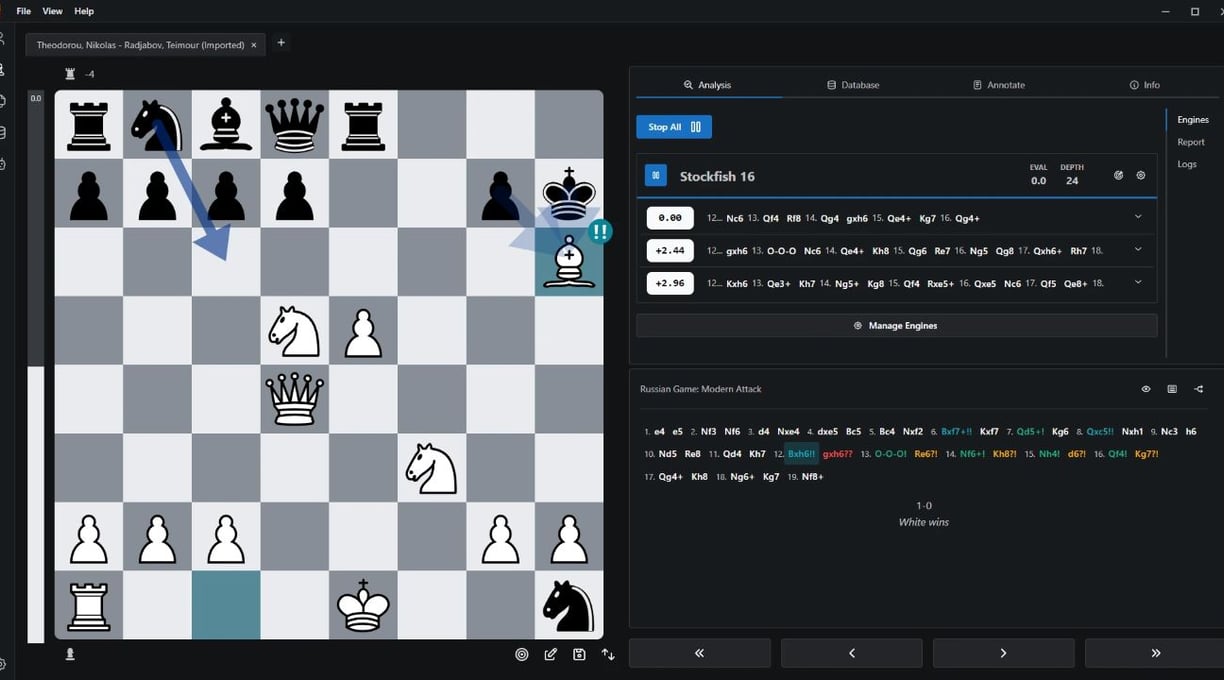Open the Board sidebar icon
Viewport: 1224px width, 680px height.
[2, 70]
